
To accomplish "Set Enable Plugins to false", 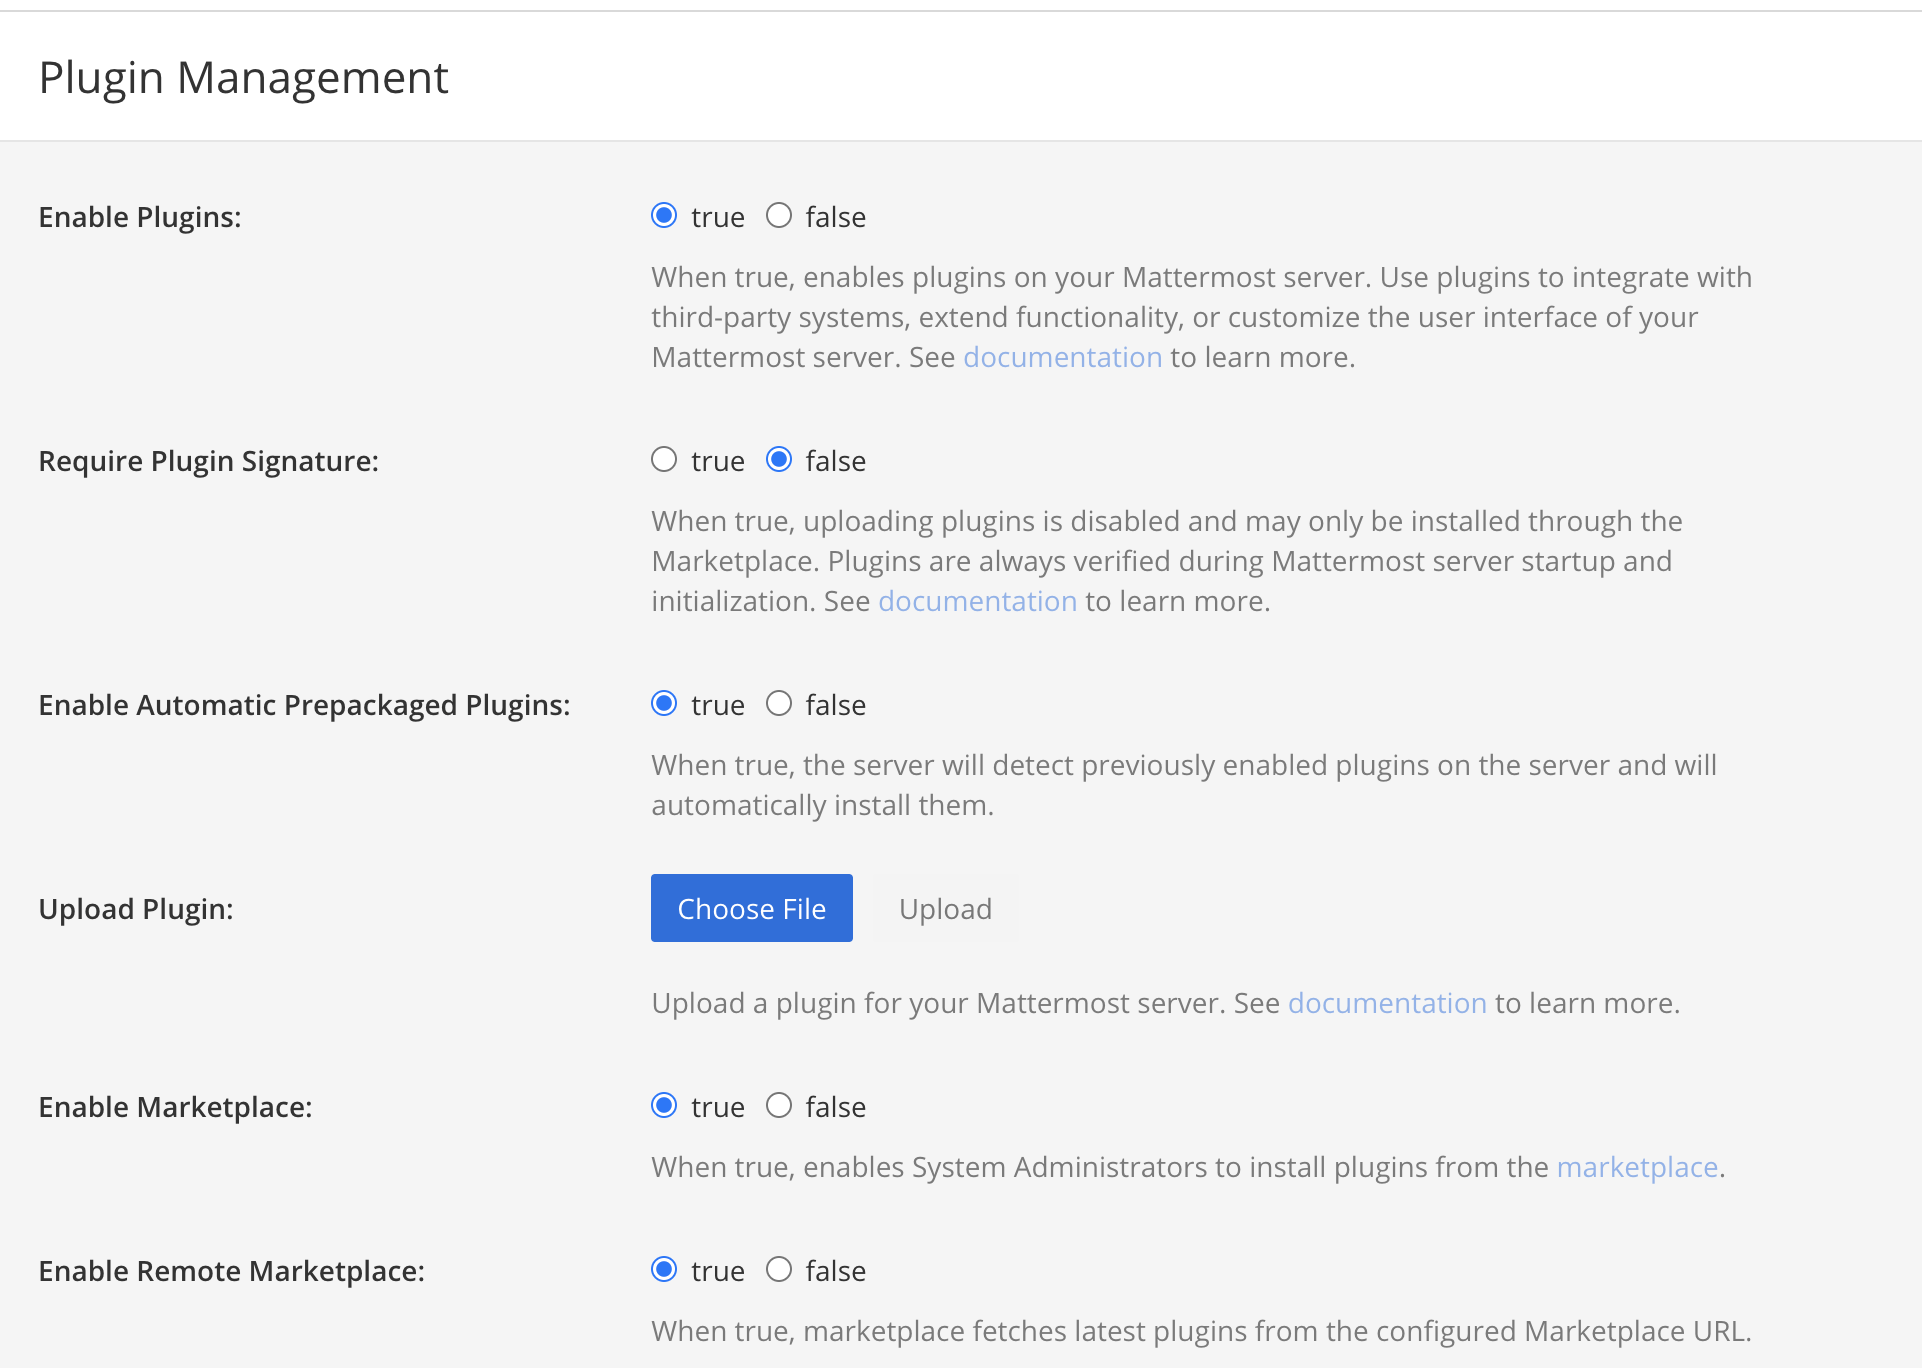I will tap(779, 216).
